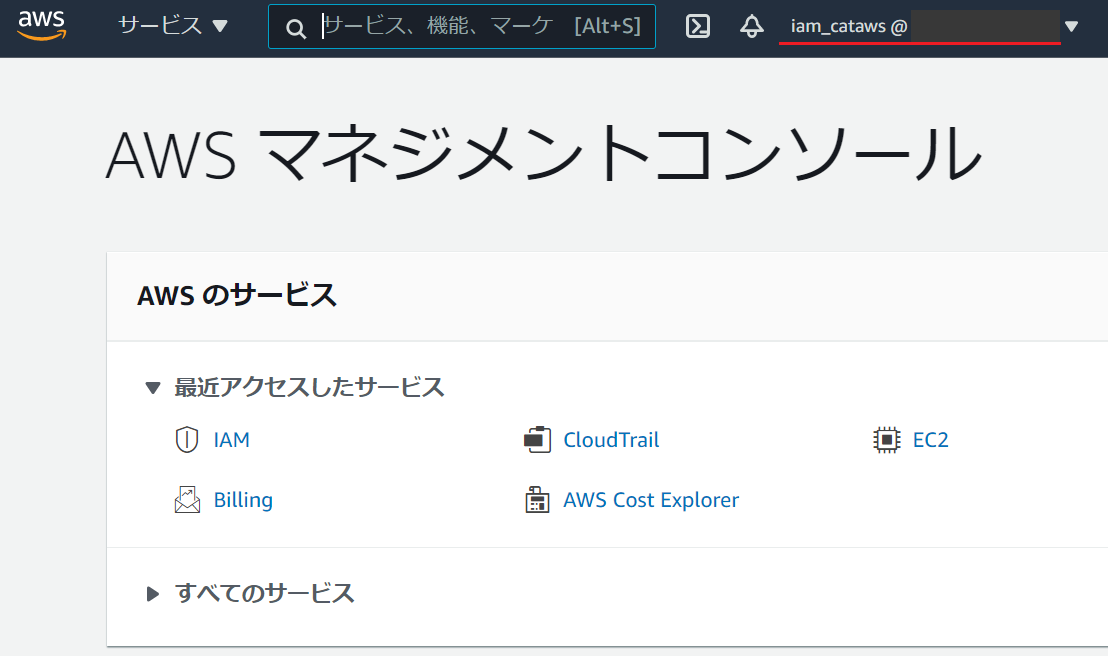Expand the すべてのサービス section

[152, 594]
